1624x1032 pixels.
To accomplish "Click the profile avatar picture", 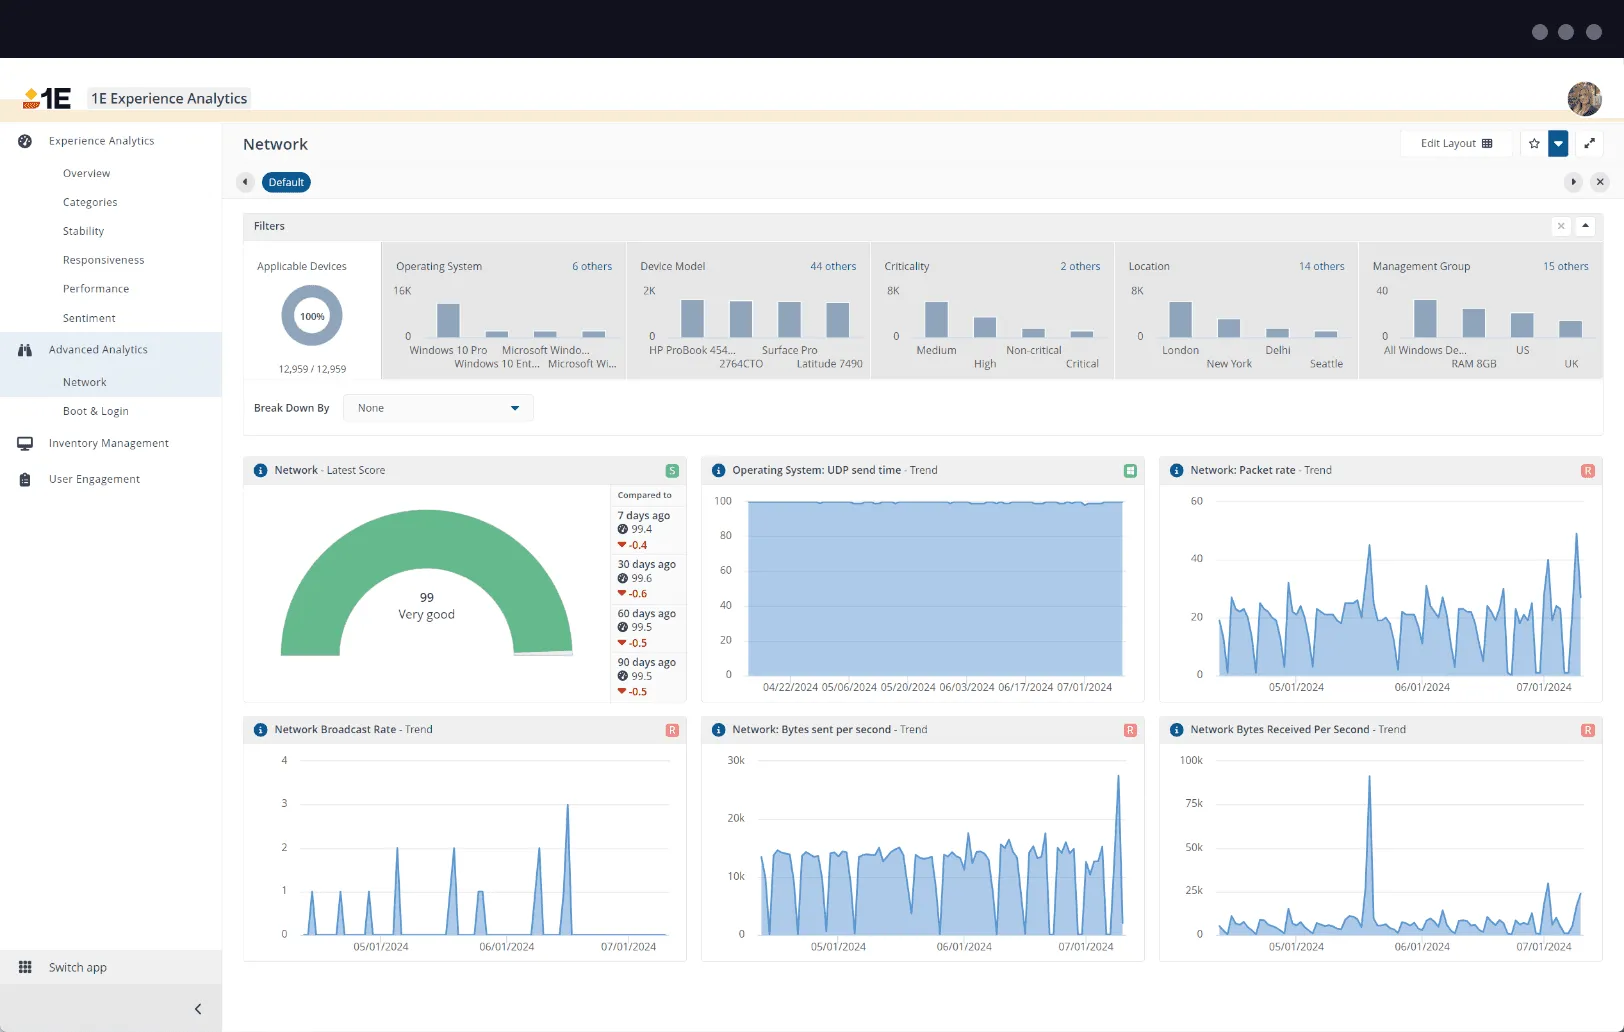I will pyautogui.click(x=1584, y=99).
